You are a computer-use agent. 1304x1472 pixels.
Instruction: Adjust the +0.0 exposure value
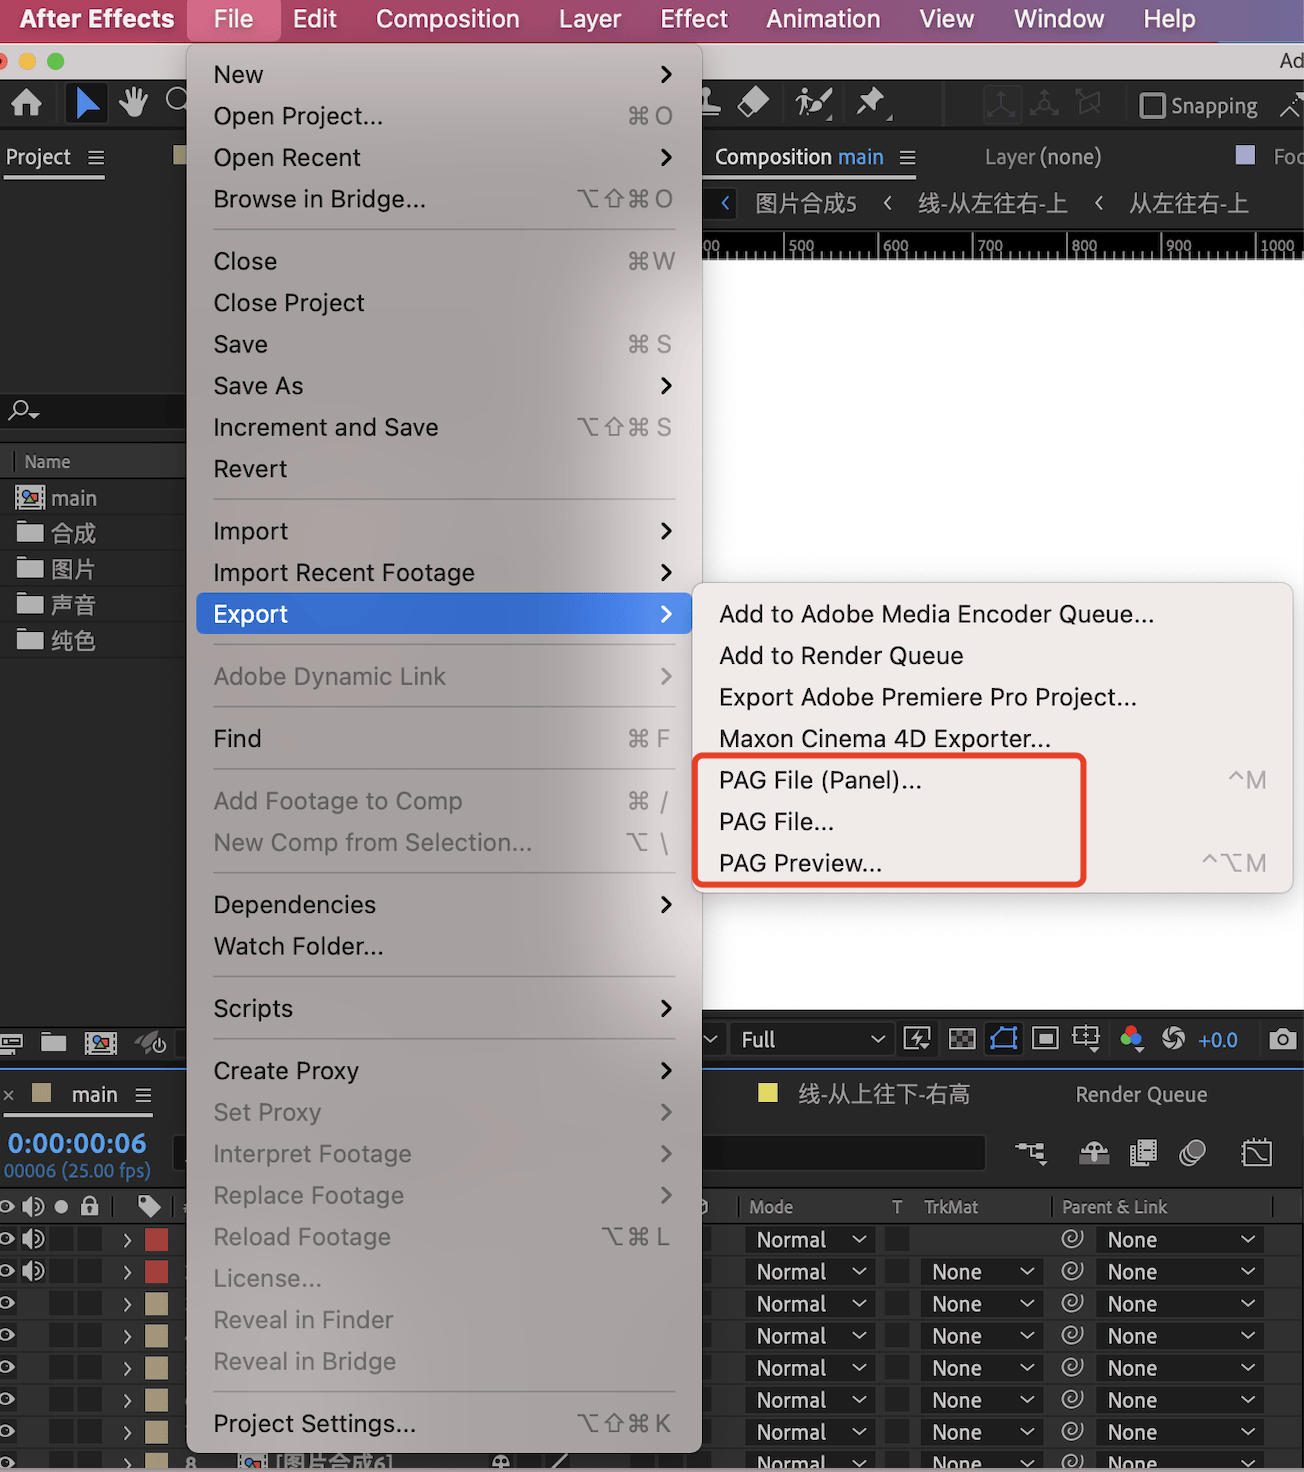(x=1218, y=1040)
